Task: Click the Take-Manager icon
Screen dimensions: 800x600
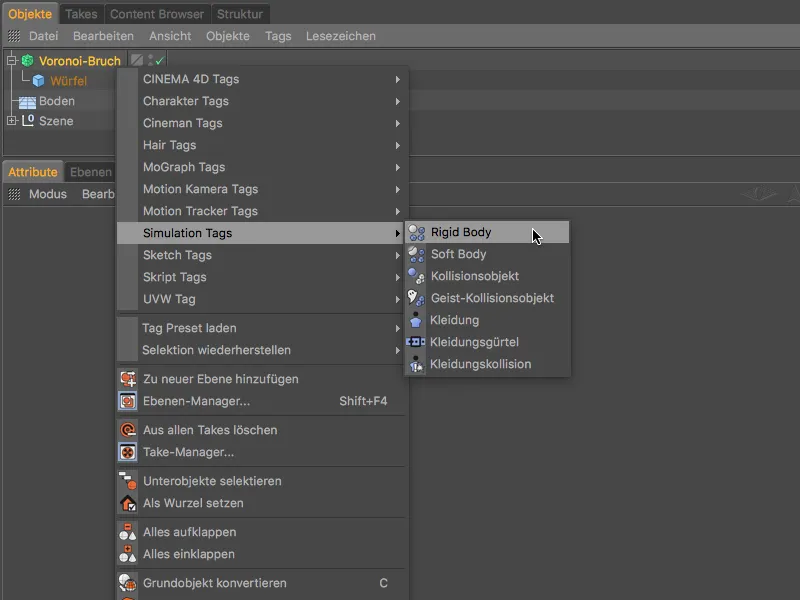Action: (x=128, y=452)
